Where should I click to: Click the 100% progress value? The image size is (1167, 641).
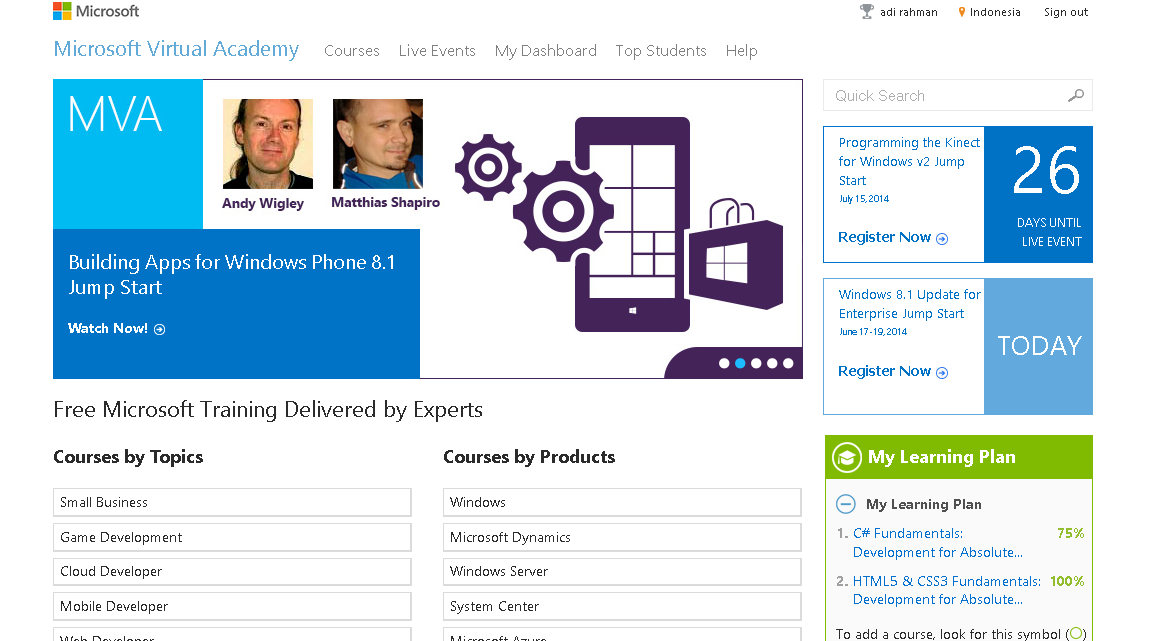click(1067, 581)
